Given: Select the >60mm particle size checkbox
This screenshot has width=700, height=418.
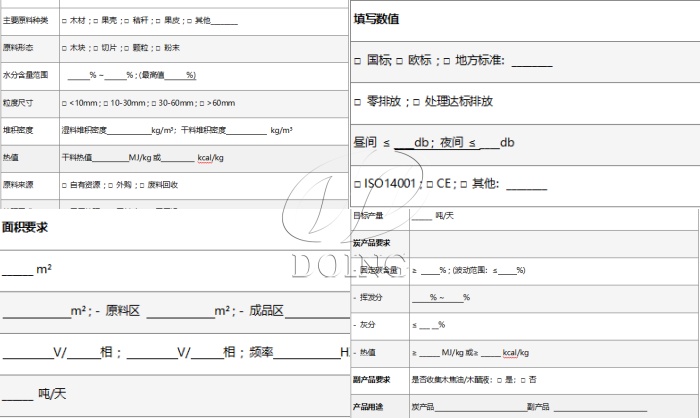Looking at the screenshot, I should pos(202,104).
